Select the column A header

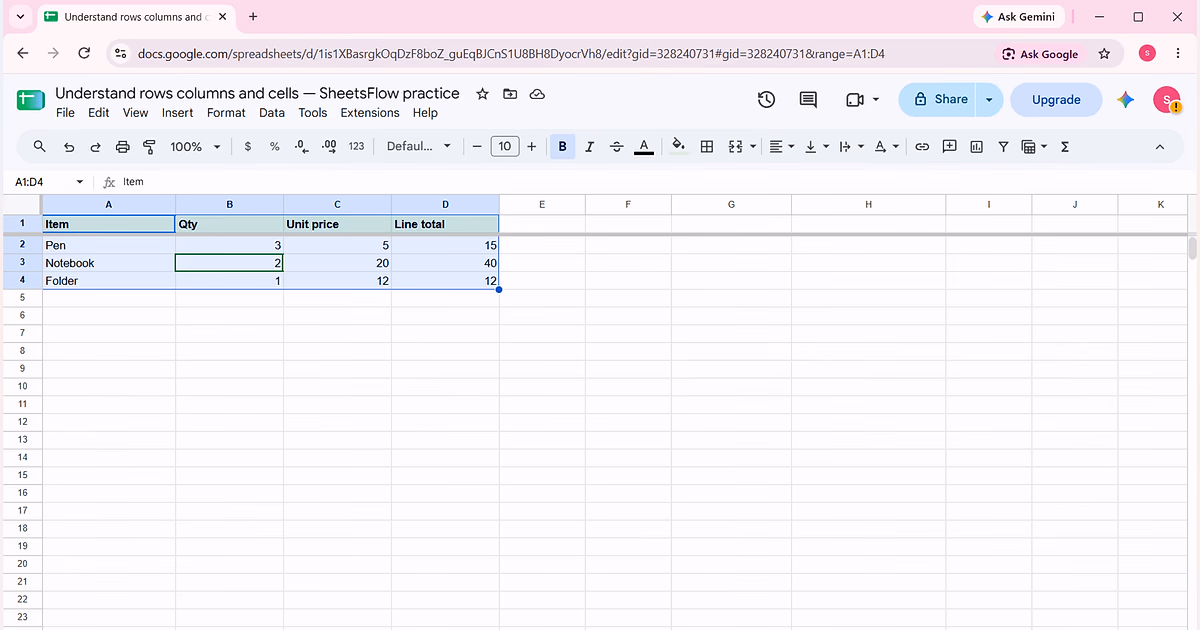coord(108,204)
